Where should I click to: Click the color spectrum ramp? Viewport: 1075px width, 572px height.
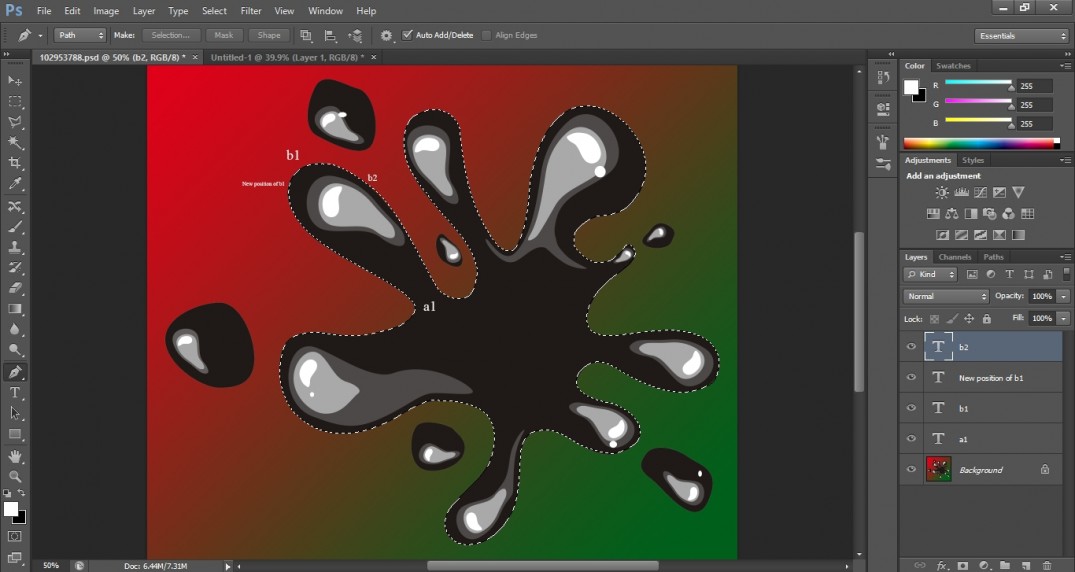980,144
